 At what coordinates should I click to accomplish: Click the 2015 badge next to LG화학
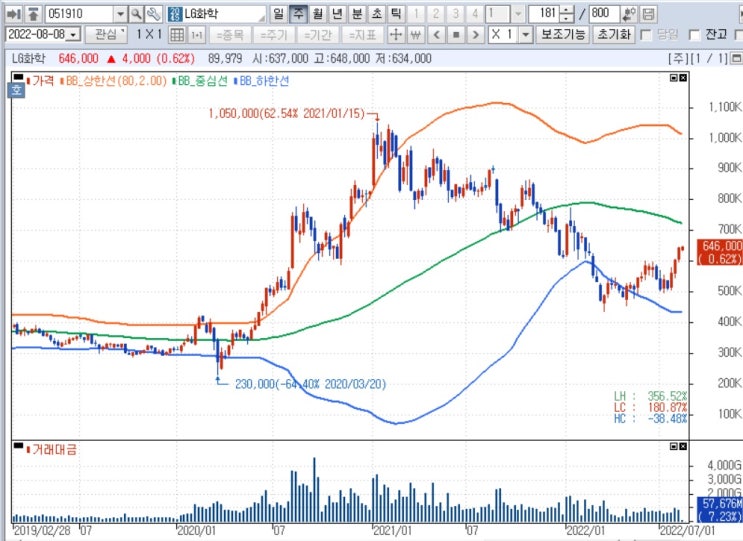[x=175, y=14]
